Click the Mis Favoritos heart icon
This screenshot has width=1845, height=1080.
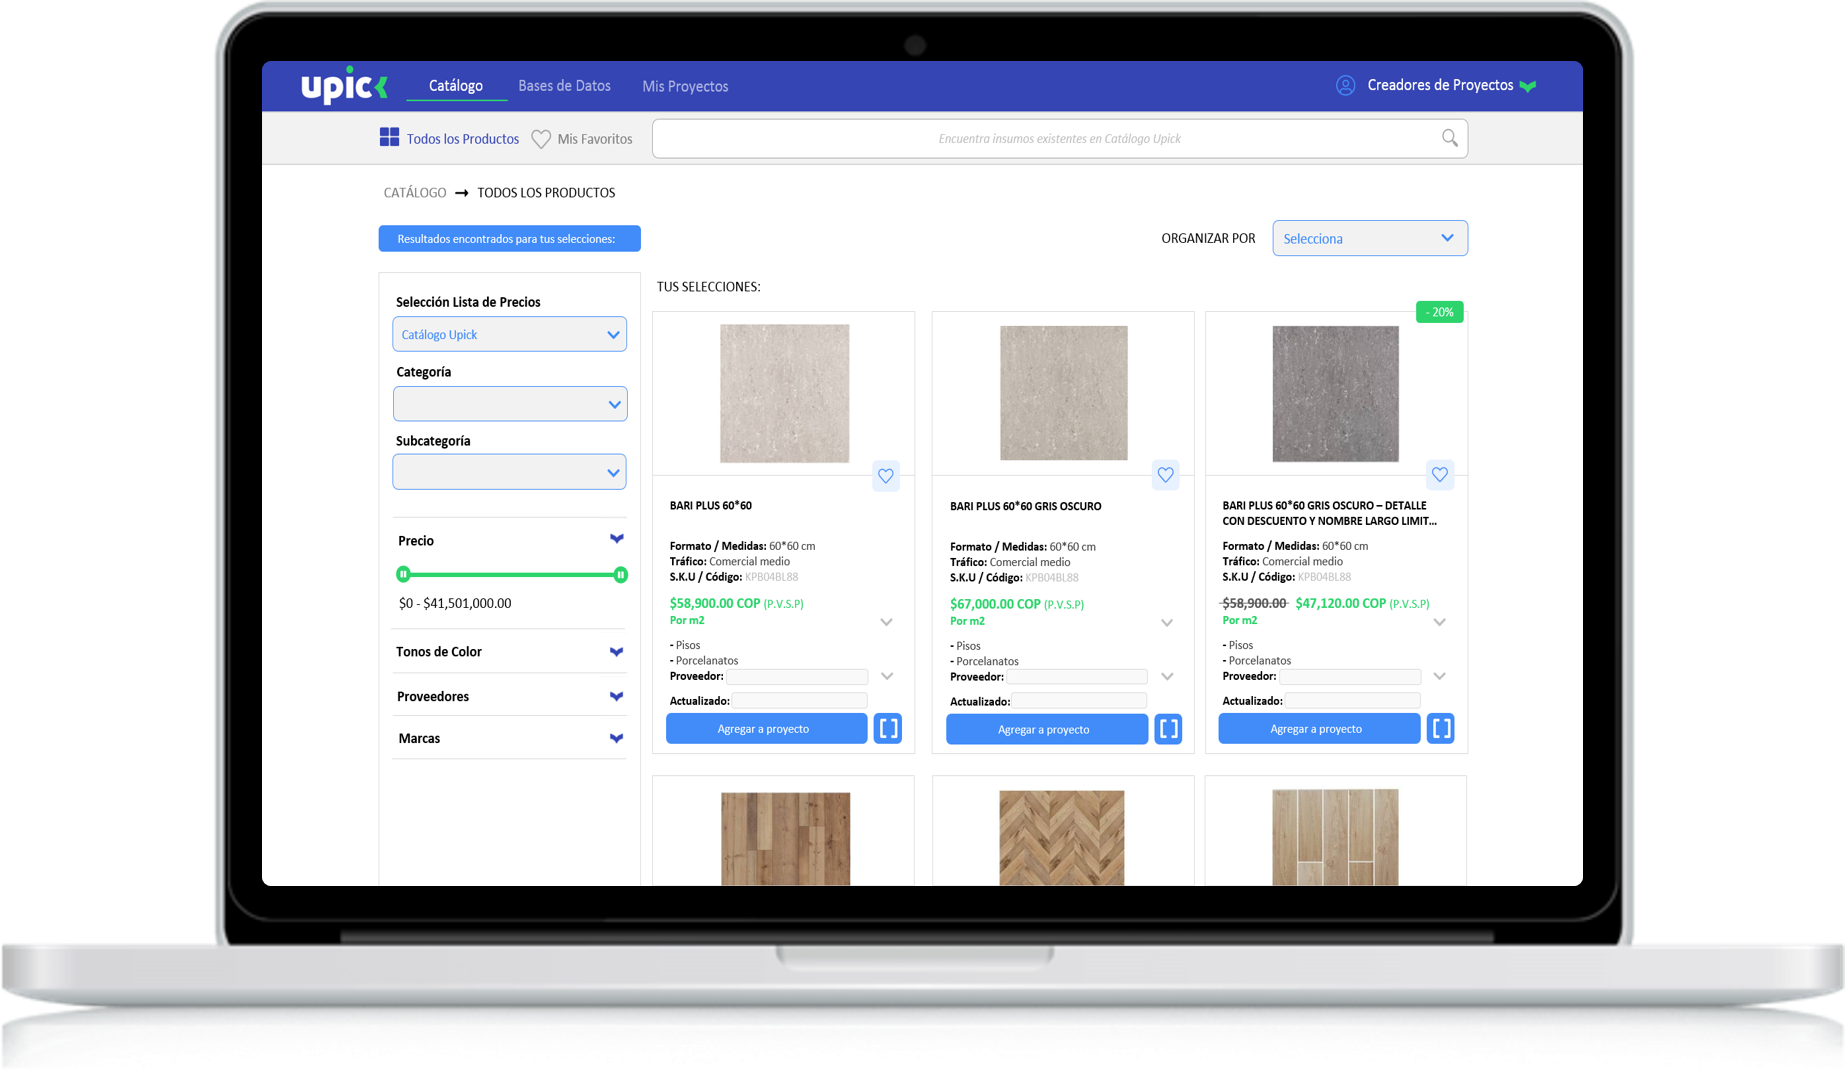541,139
